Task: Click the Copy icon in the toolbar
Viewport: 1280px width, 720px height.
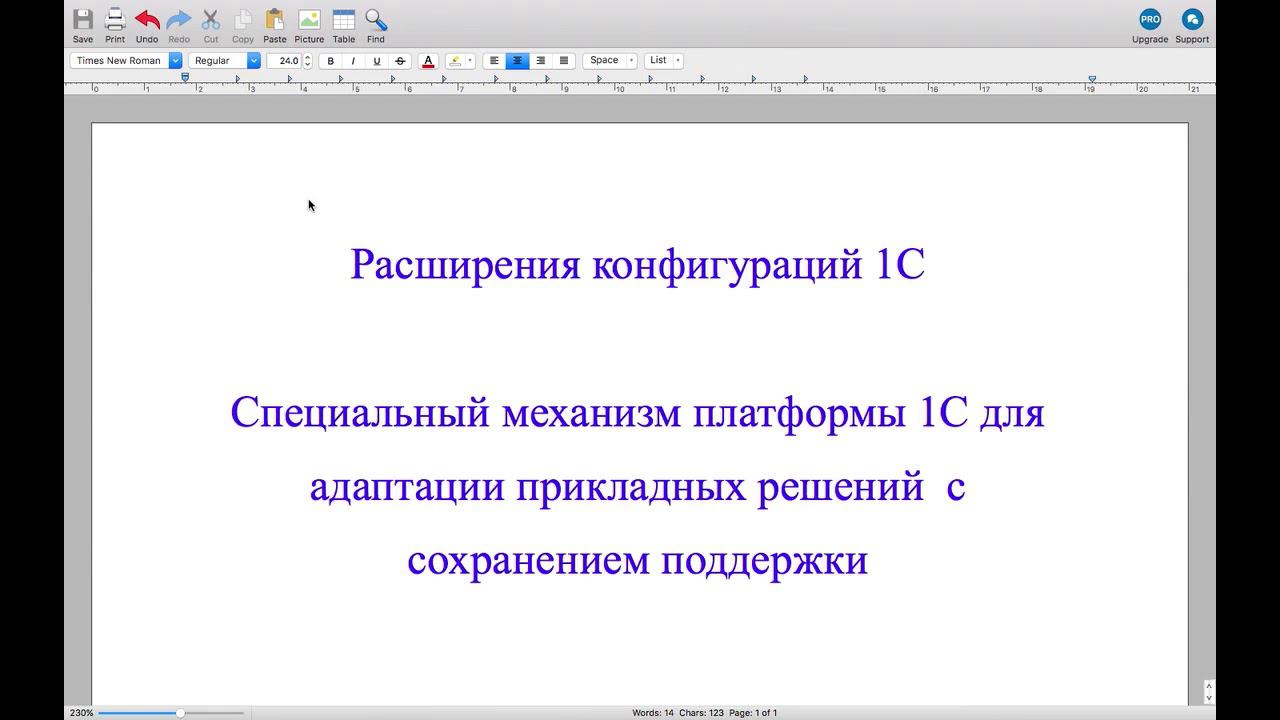Action: pos(243,20)
